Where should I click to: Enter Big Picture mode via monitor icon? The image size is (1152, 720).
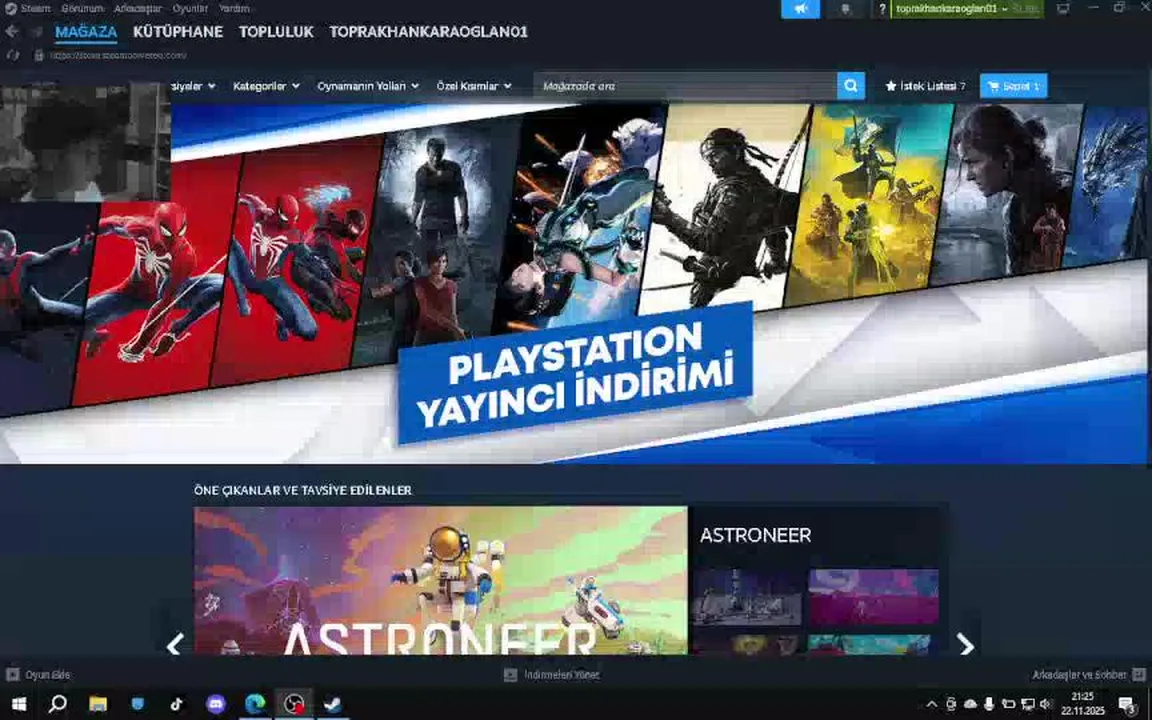(x=1063, y=9)
